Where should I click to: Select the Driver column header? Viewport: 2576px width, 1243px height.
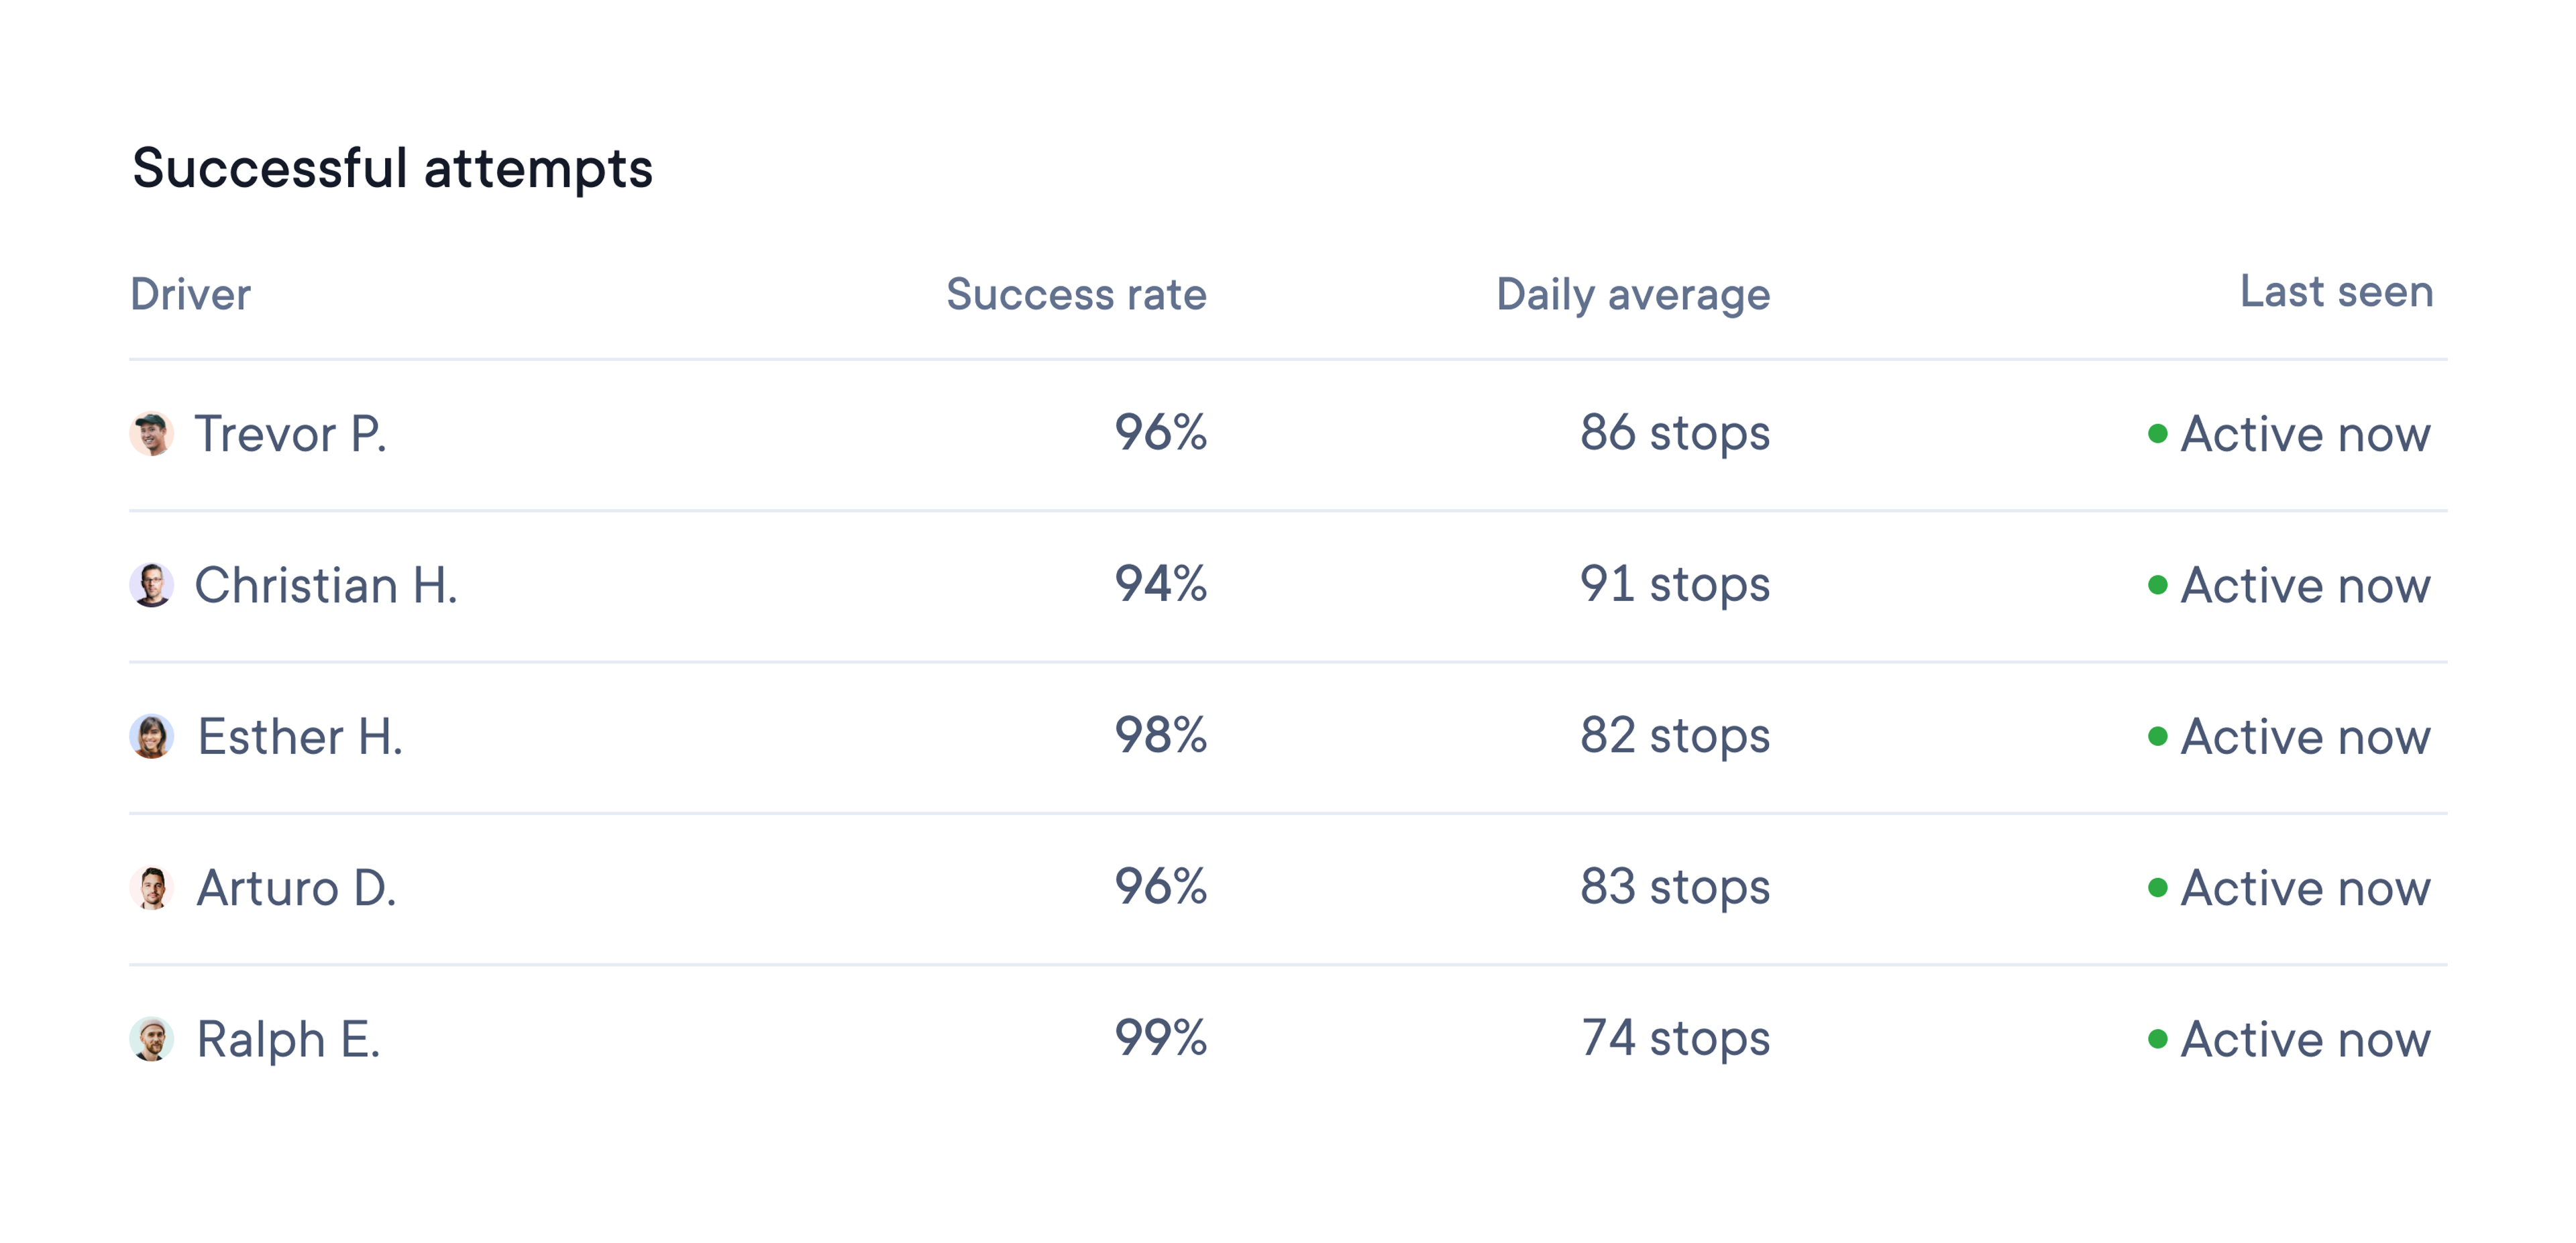[191, 294]
